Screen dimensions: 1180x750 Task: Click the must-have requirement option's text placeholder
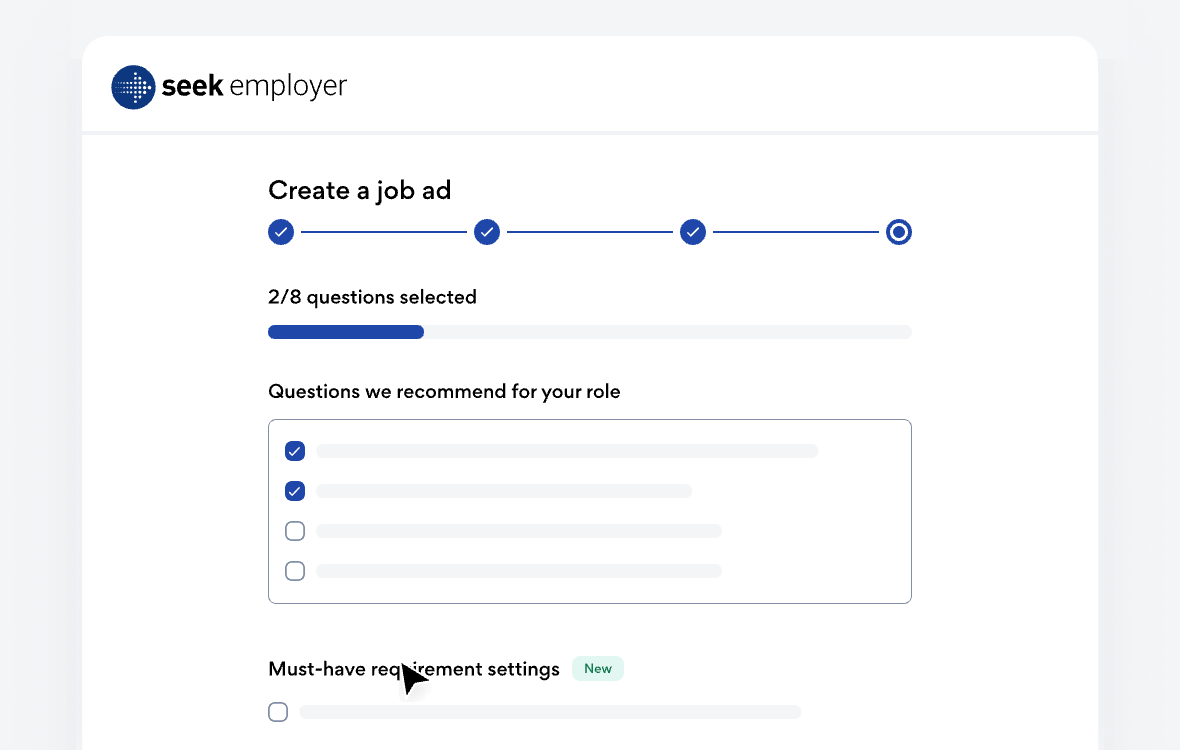[550, 712]
